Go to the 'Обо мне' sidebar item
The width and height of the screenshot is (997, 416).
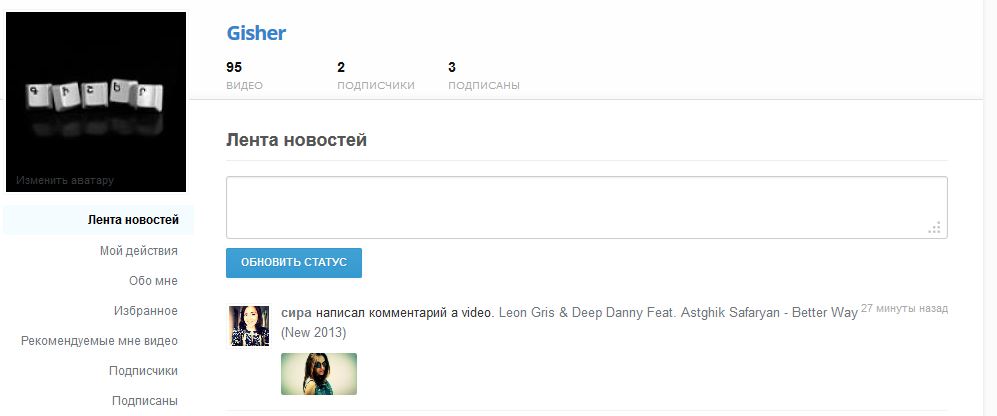pyautogui.click(x=153, y=281)
